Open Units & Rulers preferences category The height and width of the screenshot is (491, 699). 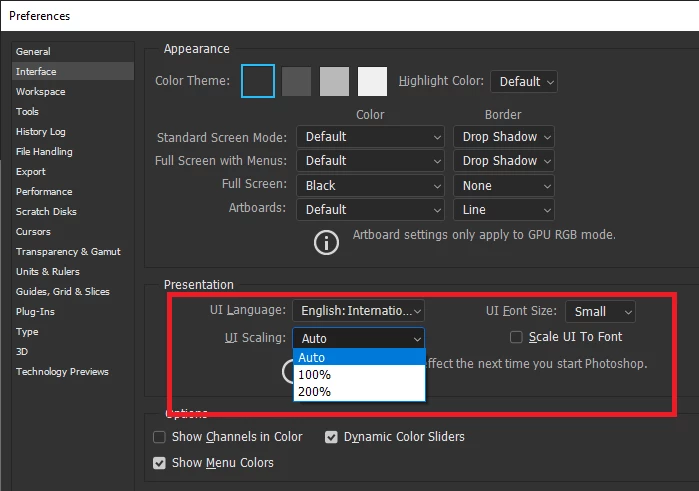[x=73, y=272]
